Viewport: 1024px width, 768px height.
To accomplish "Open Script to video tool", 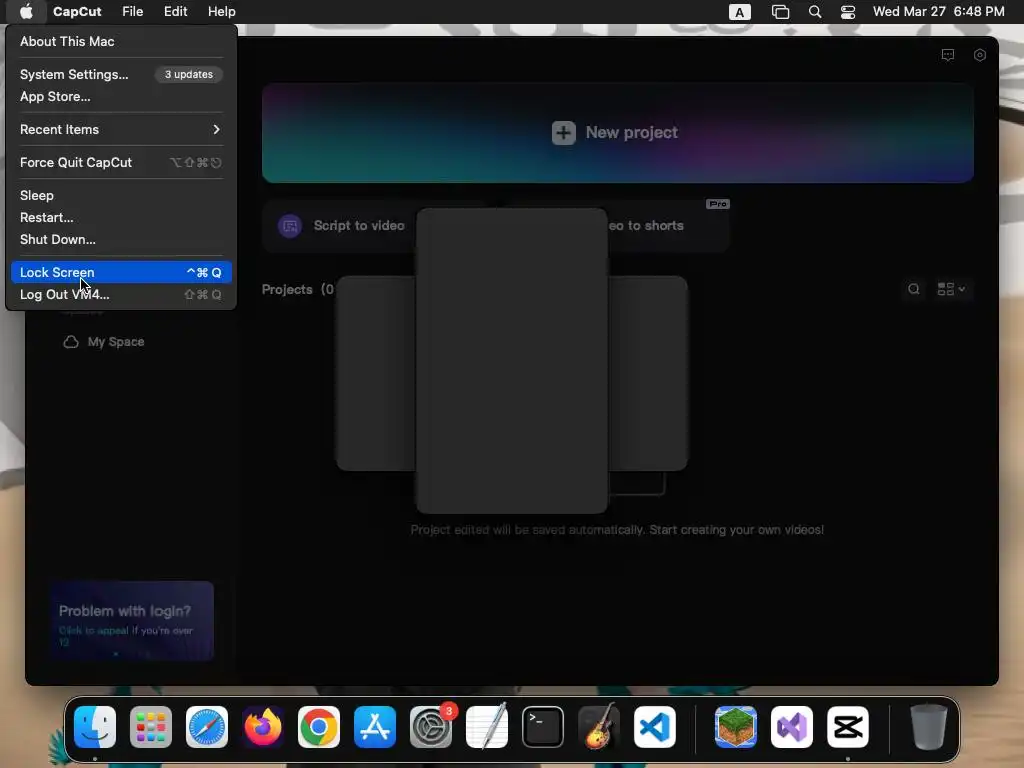I will [x=340, y=226].
